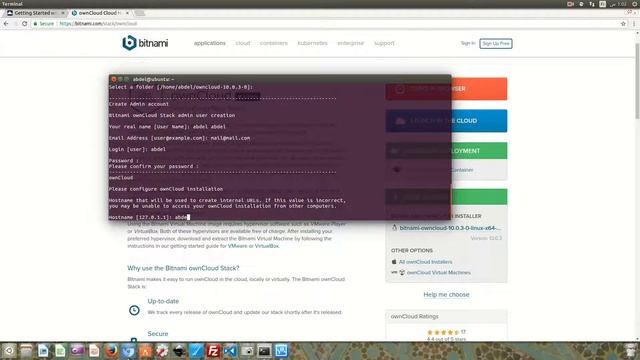This screenshot has height=360, width=640.
Task: Open the cloud nav item
Action: [x=243, y=43]
